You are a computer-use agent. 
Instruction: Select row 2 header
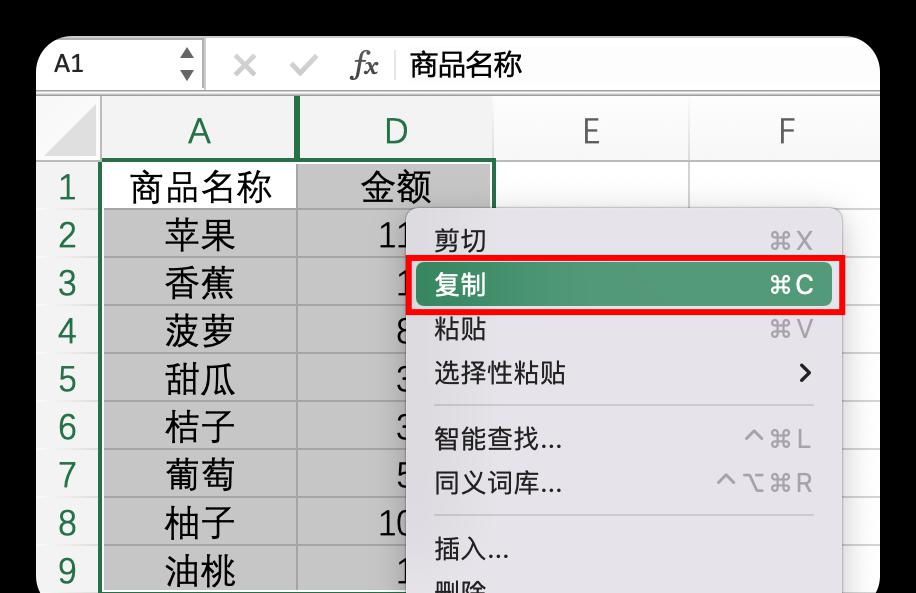[68, 234]
